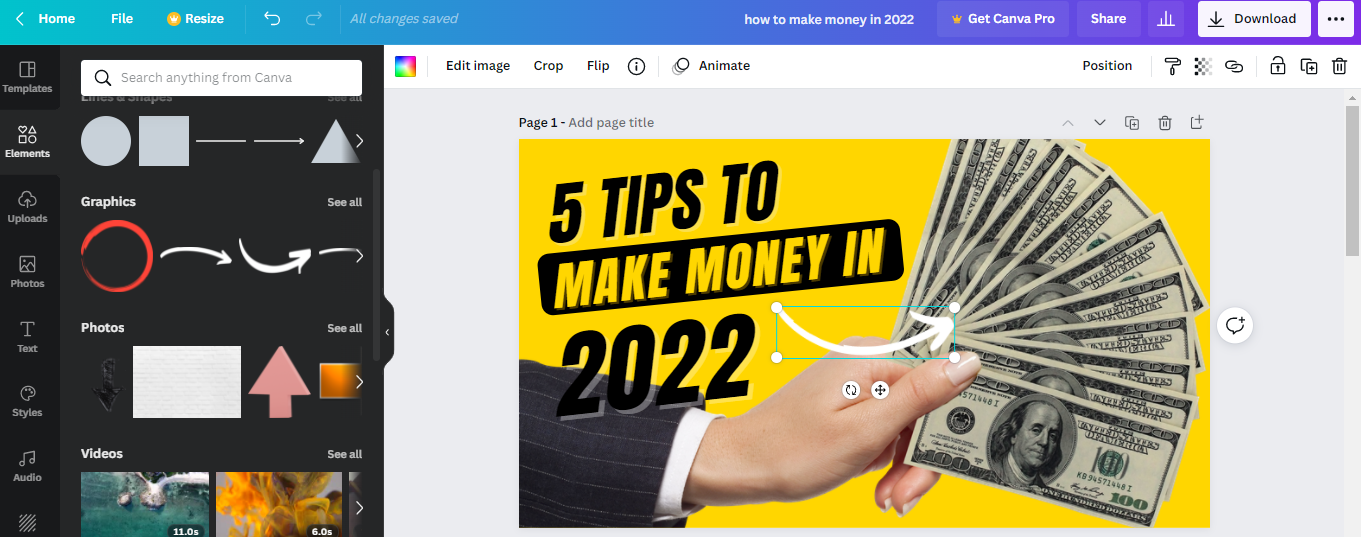Click See all next to Photos
Screen dimensions: 1361x537
345,328
